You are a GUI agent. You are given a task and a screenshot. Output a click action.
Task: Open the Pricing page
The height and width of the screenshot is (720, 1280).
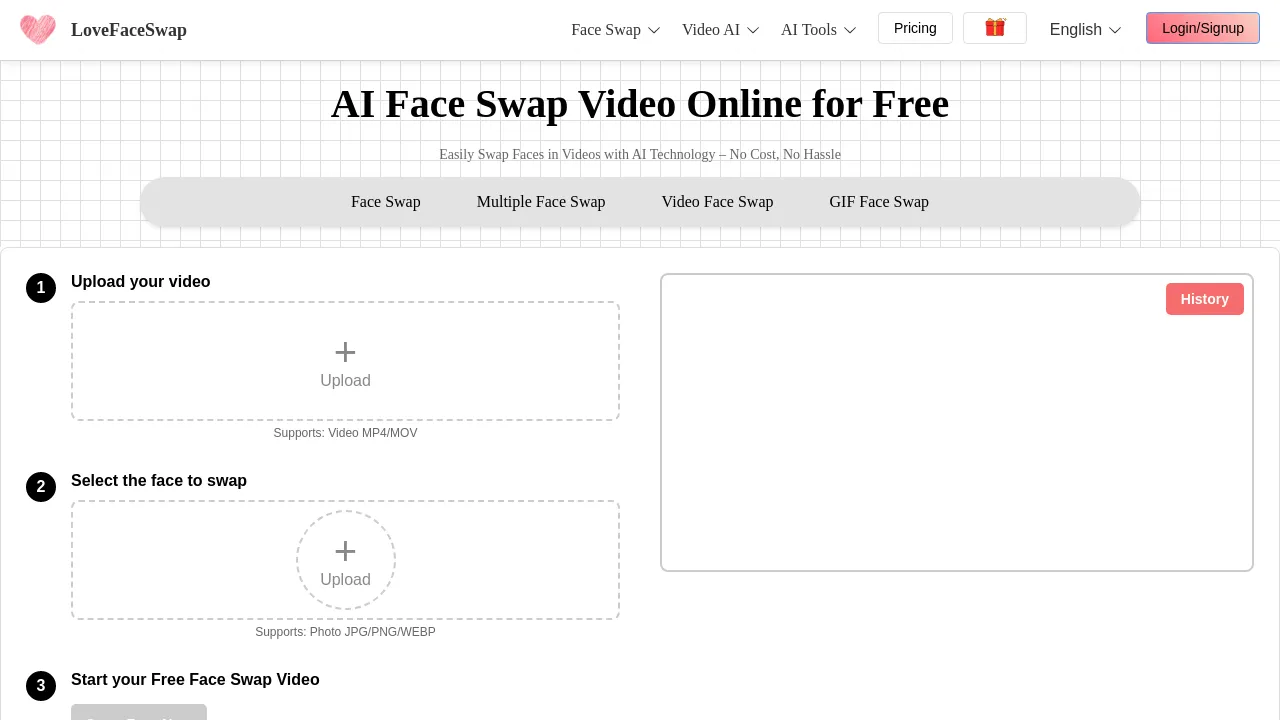(915, 28)
